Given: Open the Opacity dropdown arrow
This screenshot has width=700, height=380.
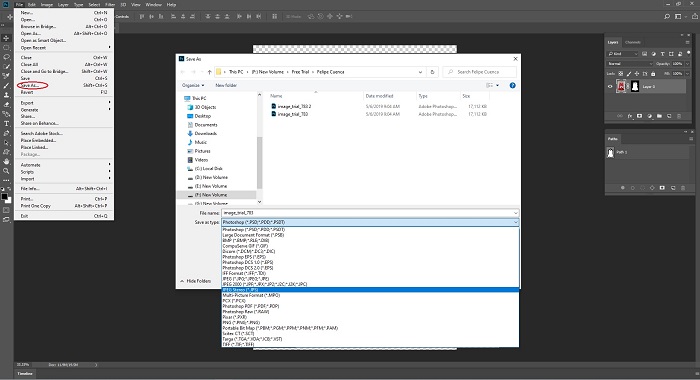Looking at the screenshot, I should pos(688,64).
